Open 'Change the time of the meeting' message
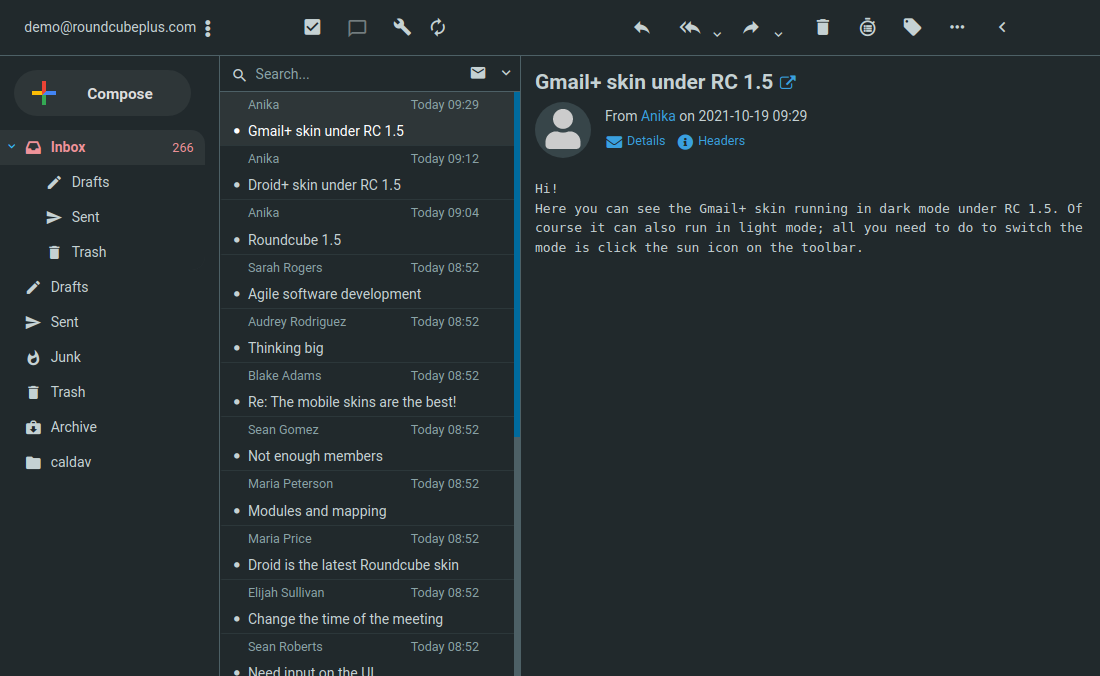Screen dimensions: 1100x676 point(367,606)
